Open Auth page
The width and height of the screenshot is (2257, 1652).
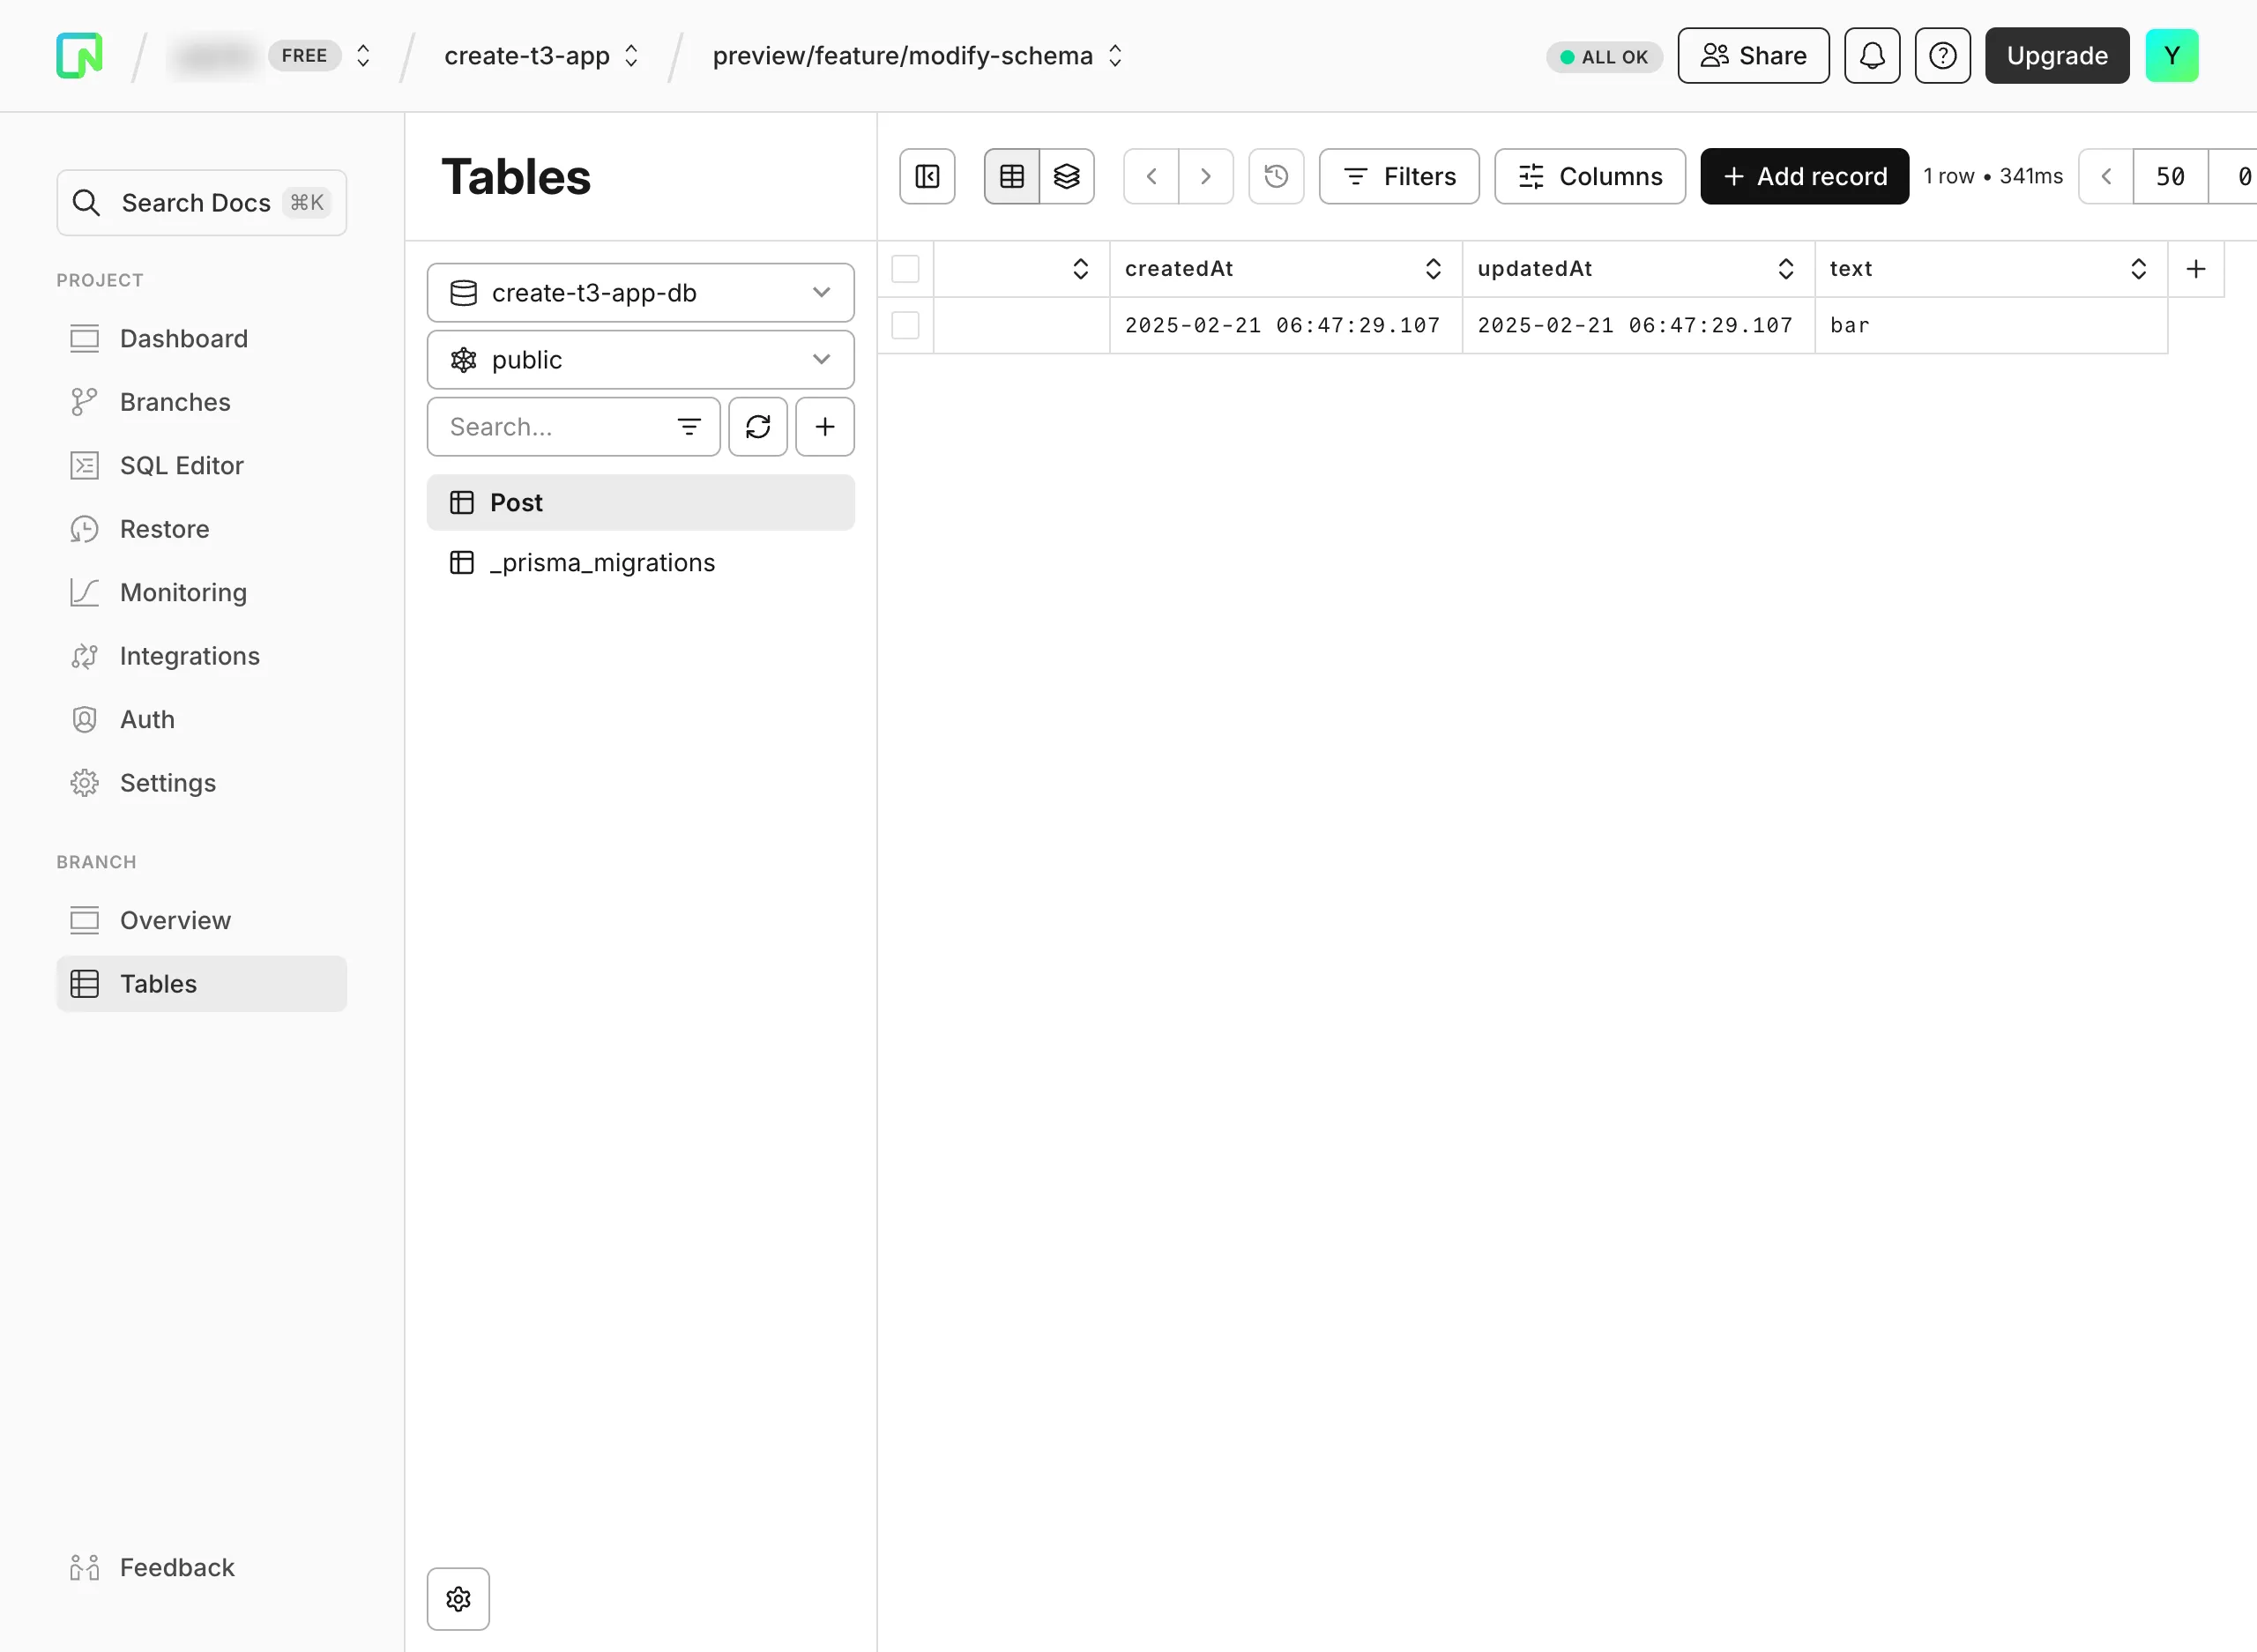click(201, 720)
